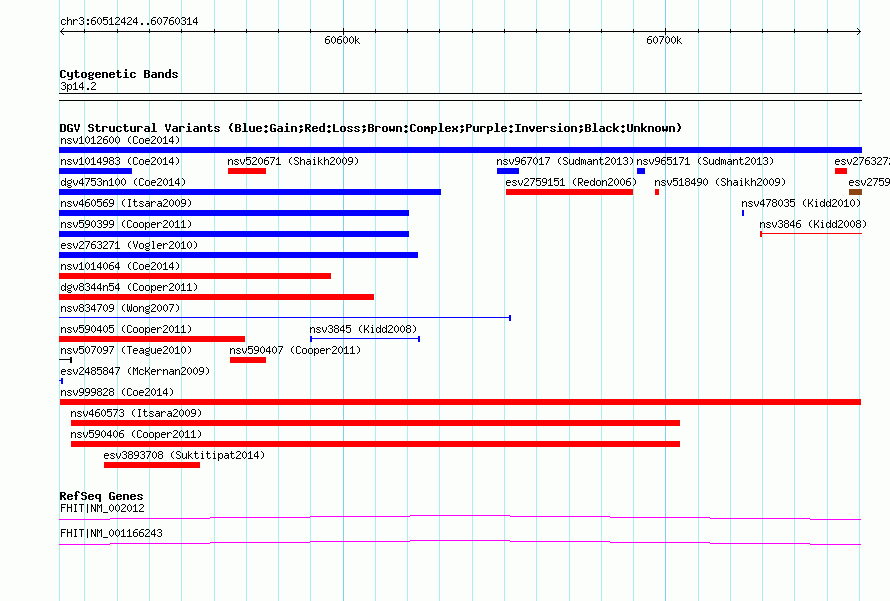Click the esv2759151 red loss bar
Screen dimensions: 890x601
569,192
